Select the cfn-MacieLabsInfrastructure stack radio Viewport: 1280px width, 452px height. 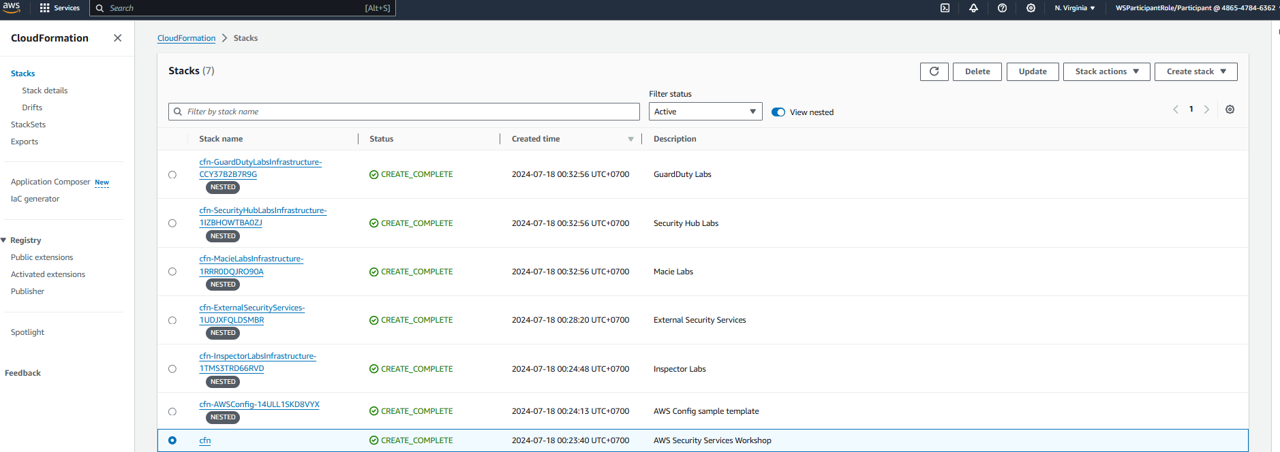(x=172, y=272)
